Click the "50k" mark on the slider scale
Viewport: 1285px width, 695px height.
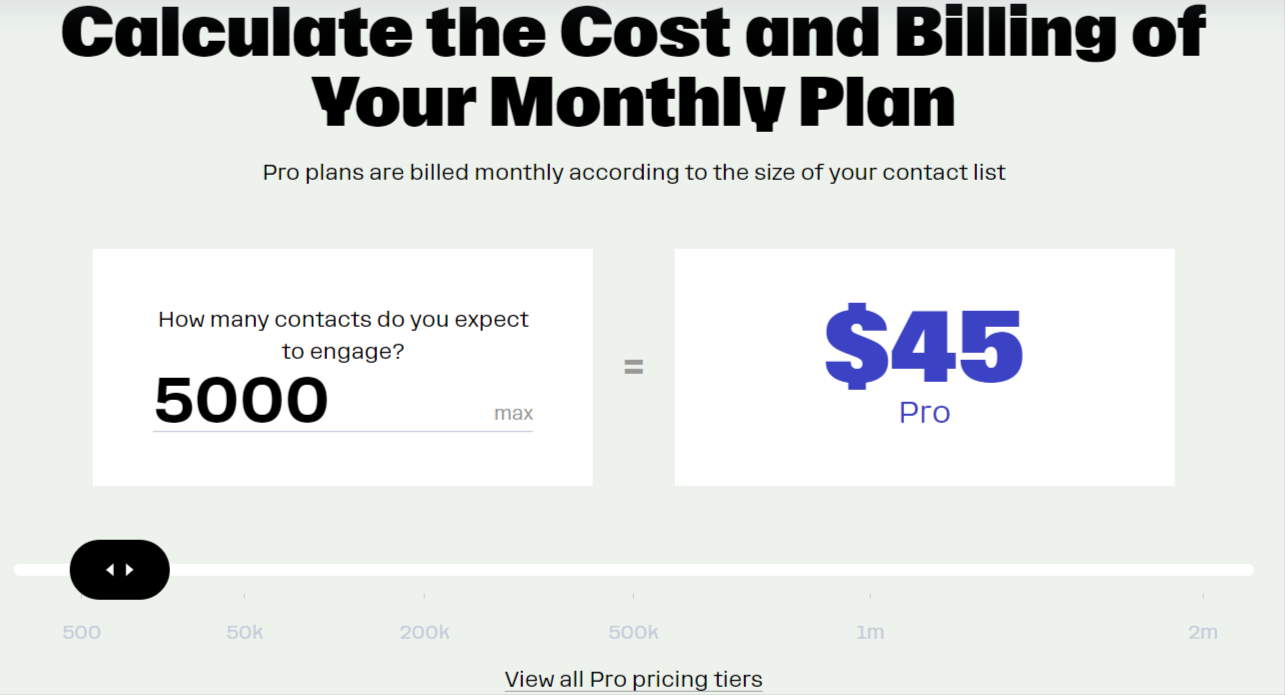244,632
